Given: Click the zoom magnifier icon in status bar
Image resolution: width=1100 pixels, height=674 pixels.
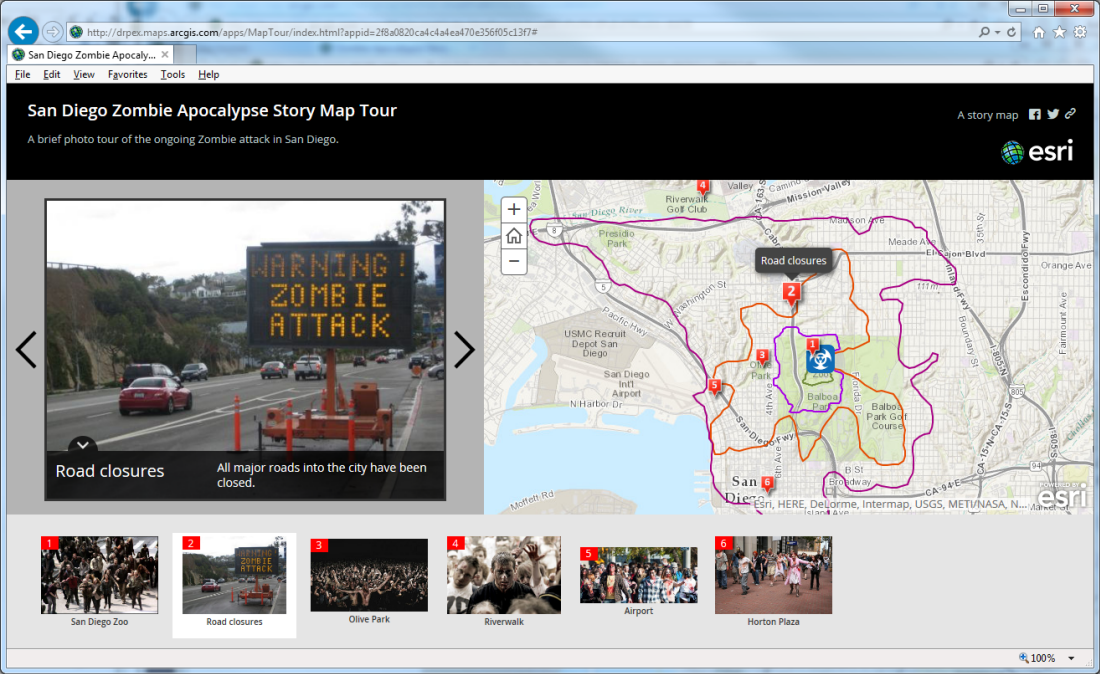Looking at the screenshot, I should pos(1024,658).
